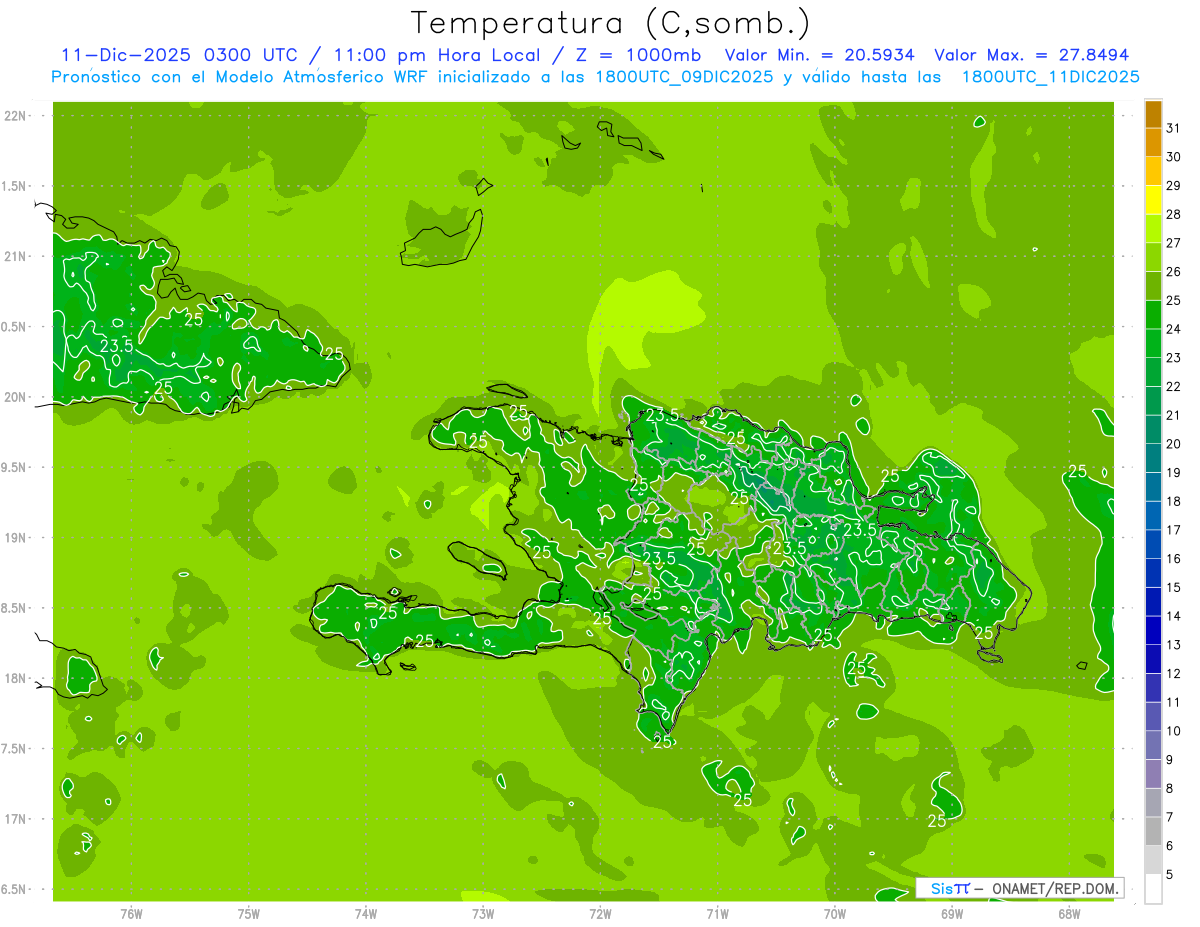Viewport: 1200px width, 927px height.
Task: Pick the green legend swatch between 23 and 24
Action: click(x=1154, y=344)
